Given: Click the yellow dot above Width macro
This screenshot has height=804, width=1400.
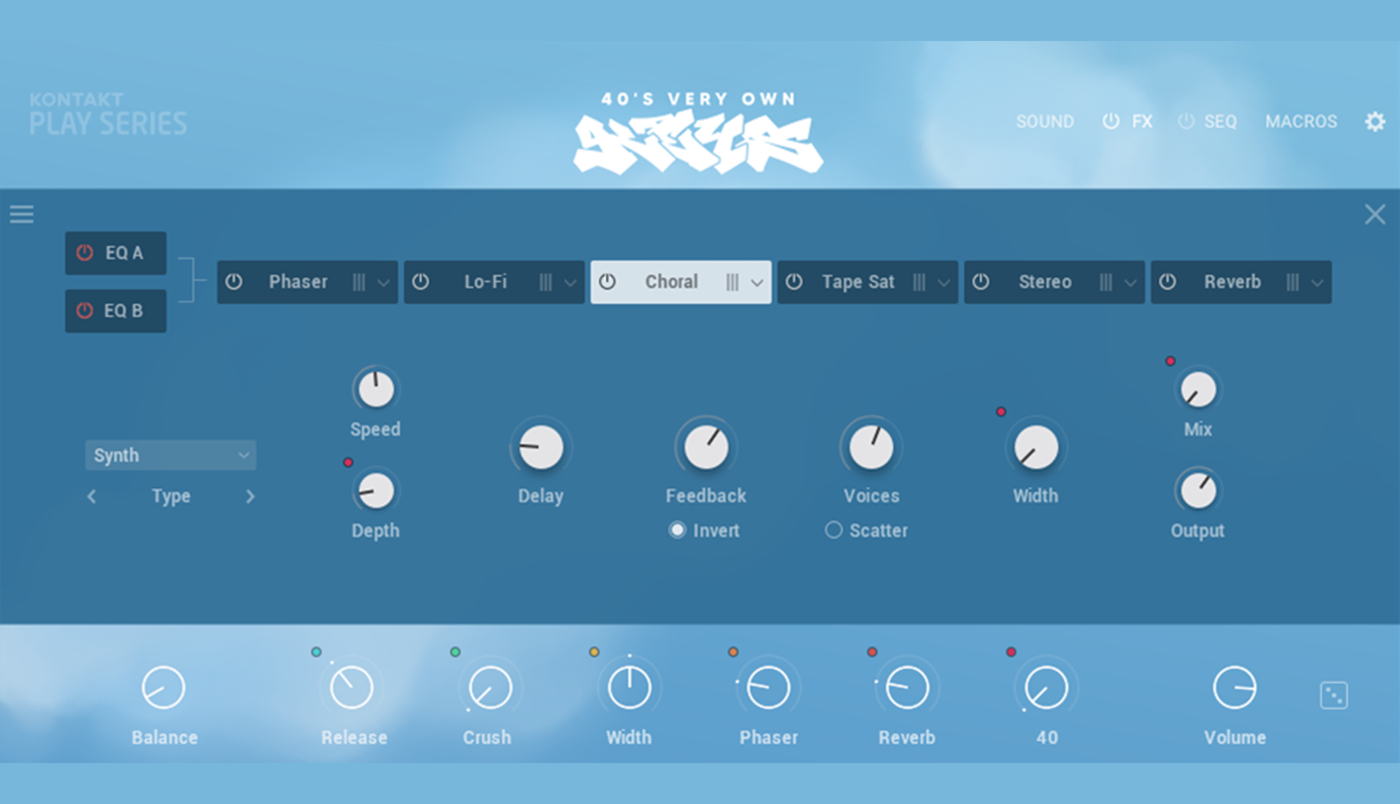Looking at the screenshot, I should point(594,652).
